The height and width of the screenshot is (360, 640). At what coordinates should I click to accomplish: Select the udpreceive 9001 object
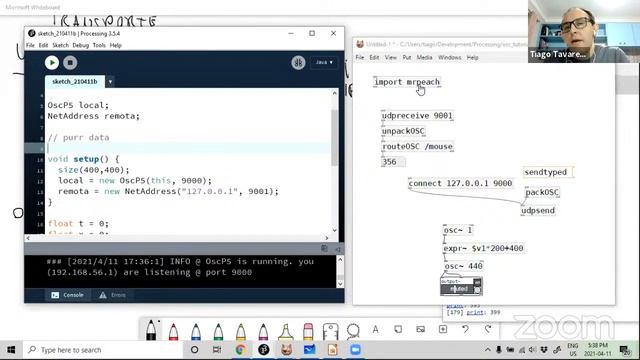[417, 116]
